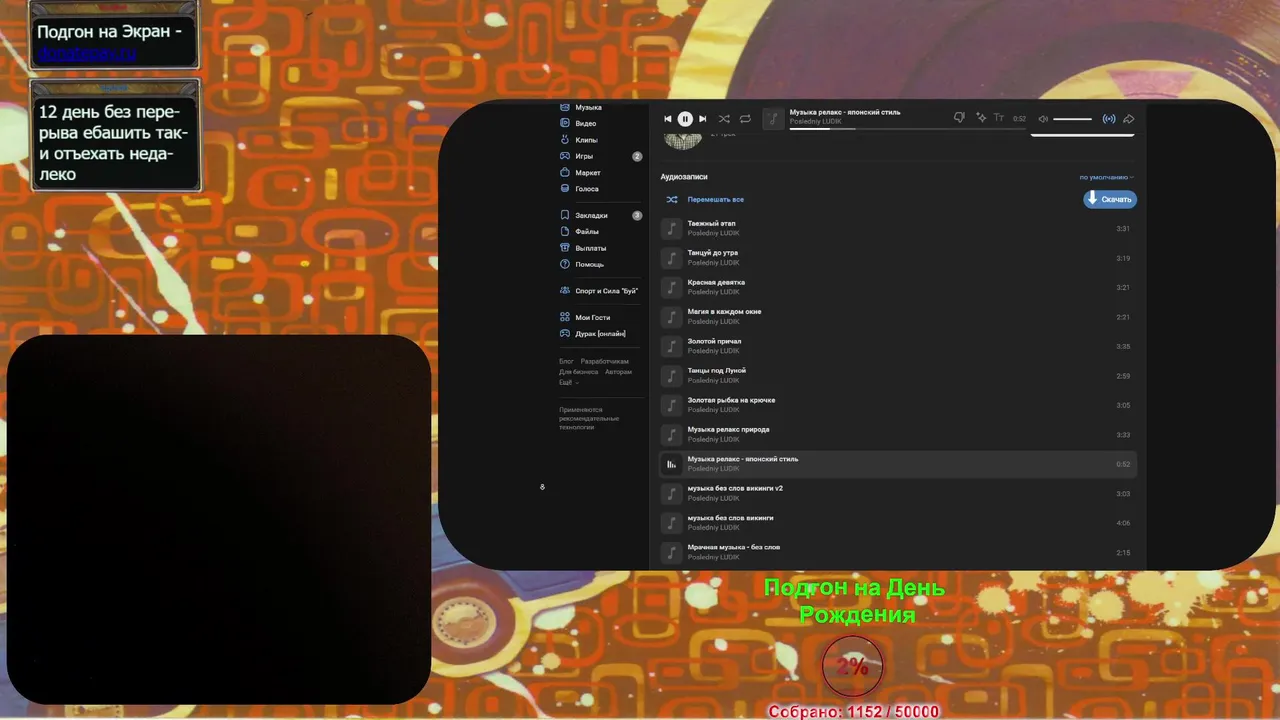Open the по умолчанию sort dropdown
This screenshot has width=1280, height=720.
tap(1106, 177)
